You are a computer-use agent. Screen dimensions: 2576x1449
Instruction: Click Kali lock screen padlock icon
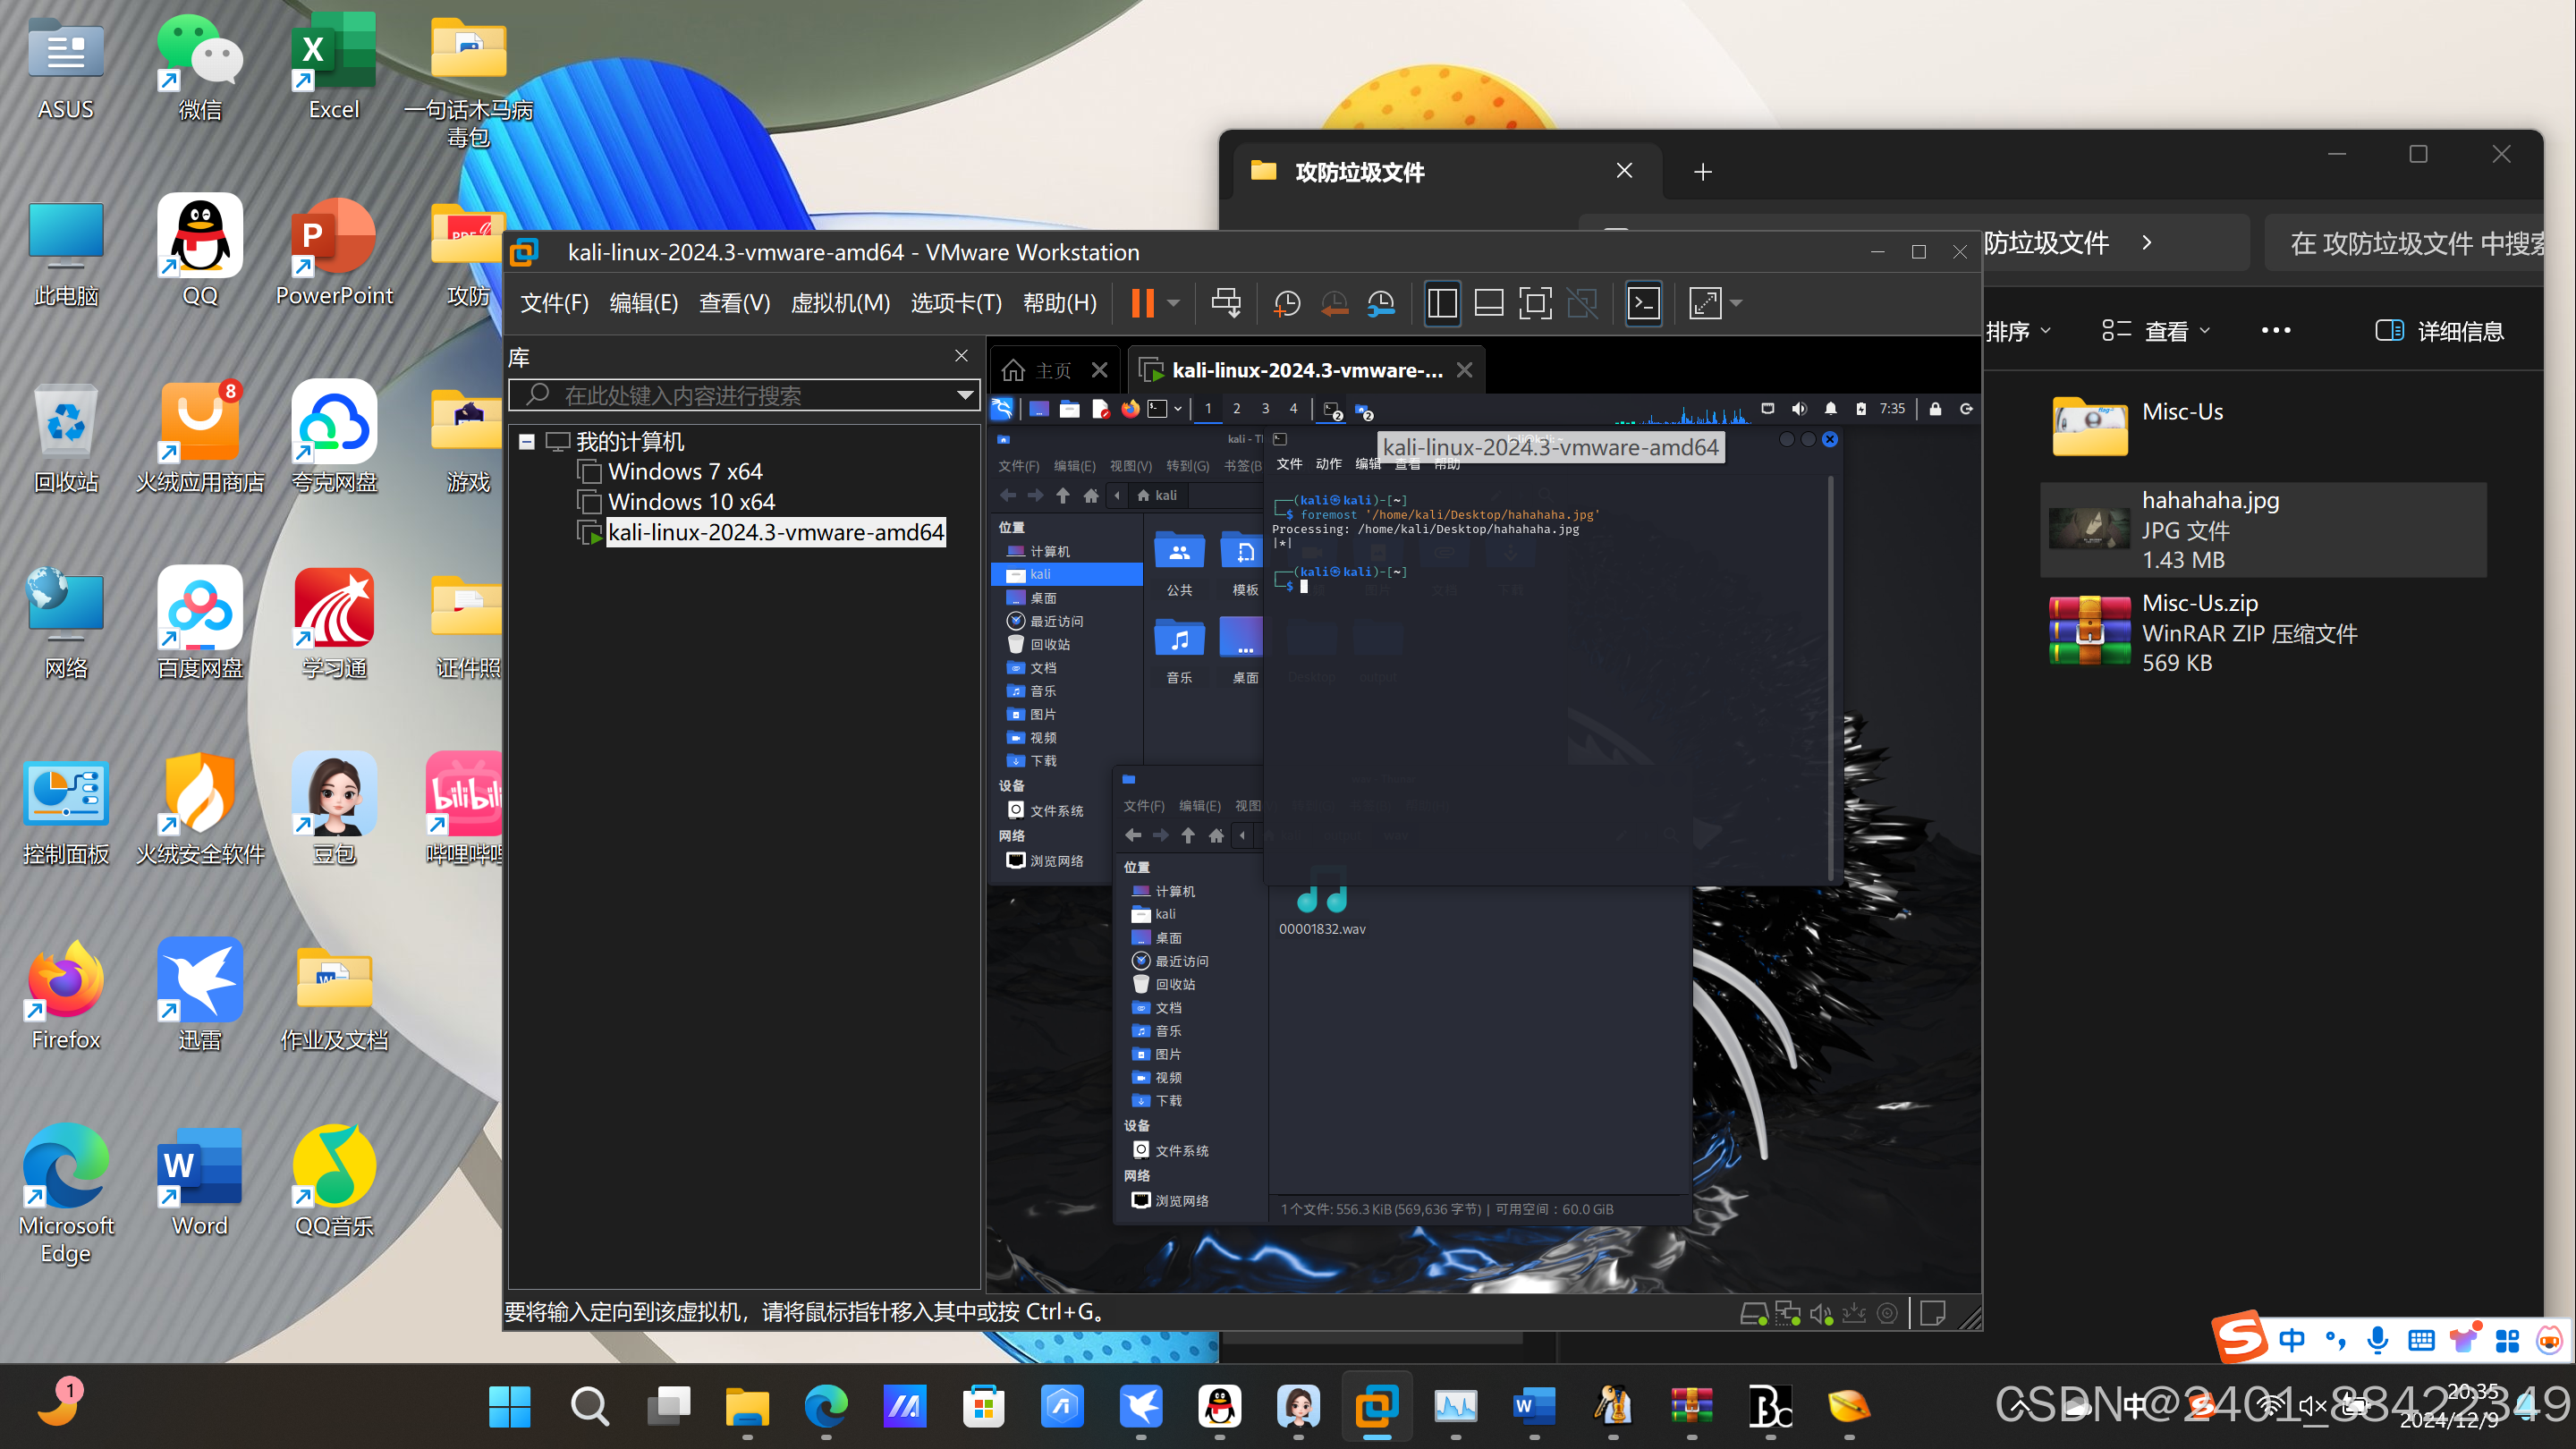pos(1935,409)
